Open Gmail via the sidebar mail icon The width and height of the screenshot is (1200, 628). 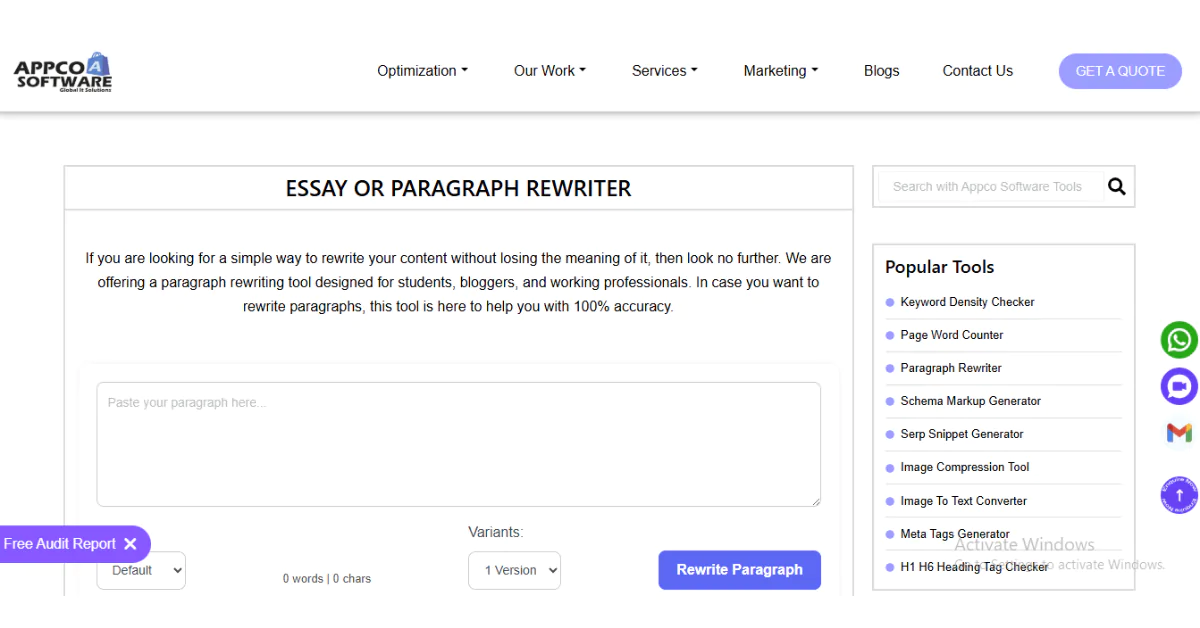[1178, 433]
